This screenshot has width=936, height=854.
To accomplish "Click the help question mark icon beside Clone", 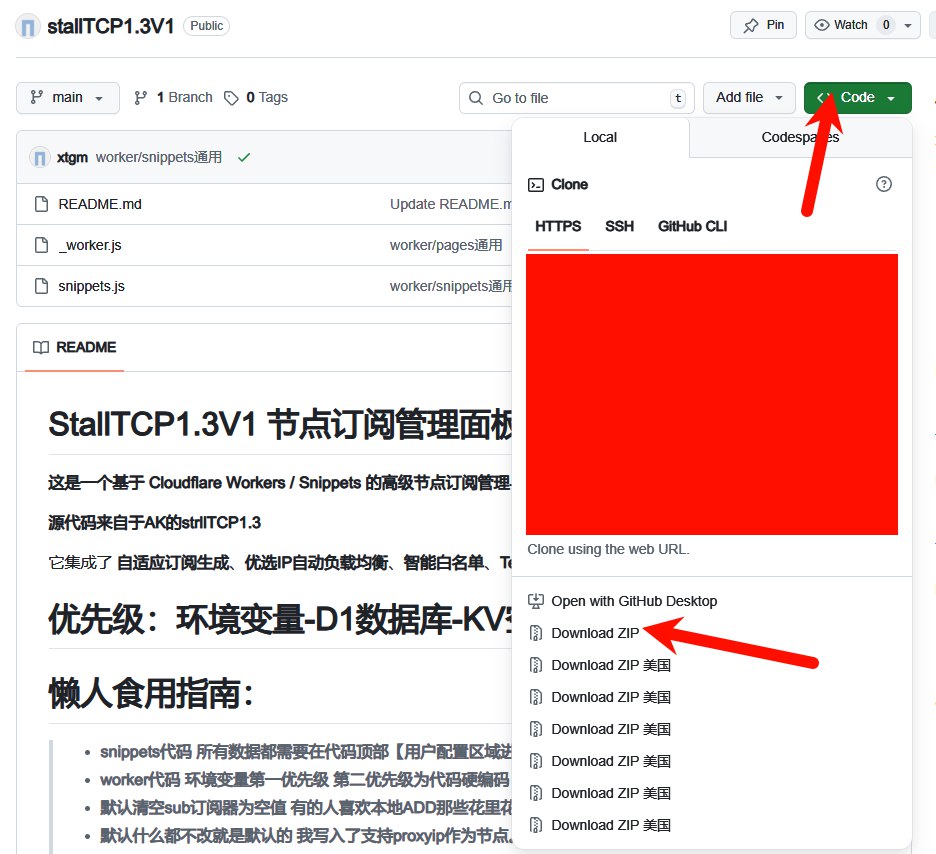I will pos(883,184).
